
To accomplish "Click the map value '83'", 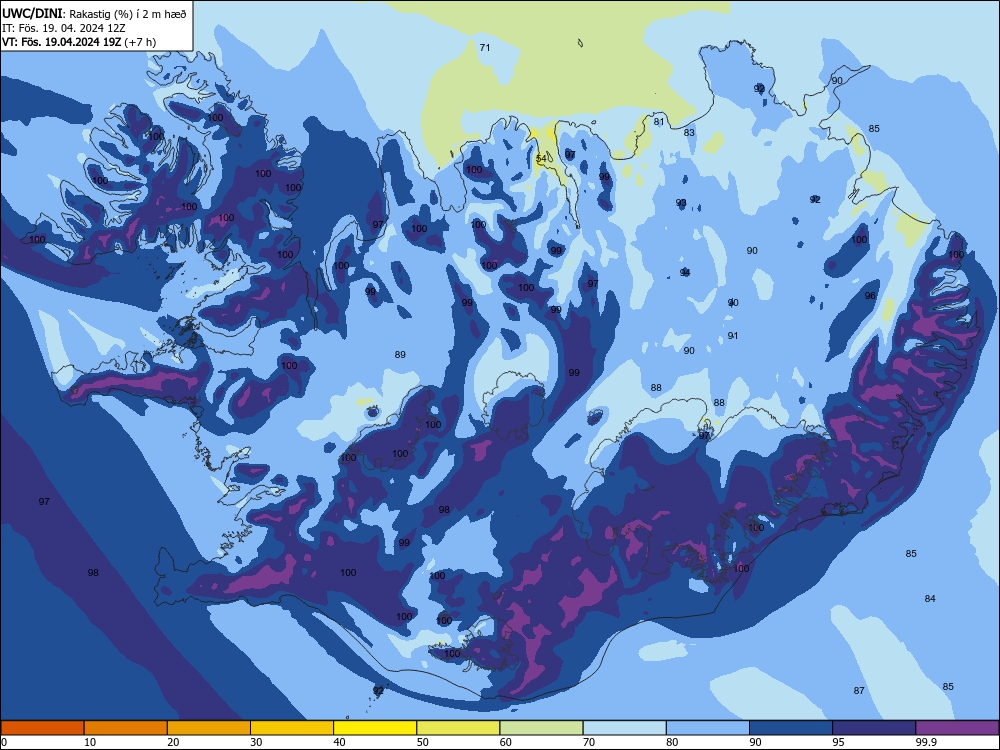I will point(689,133).
